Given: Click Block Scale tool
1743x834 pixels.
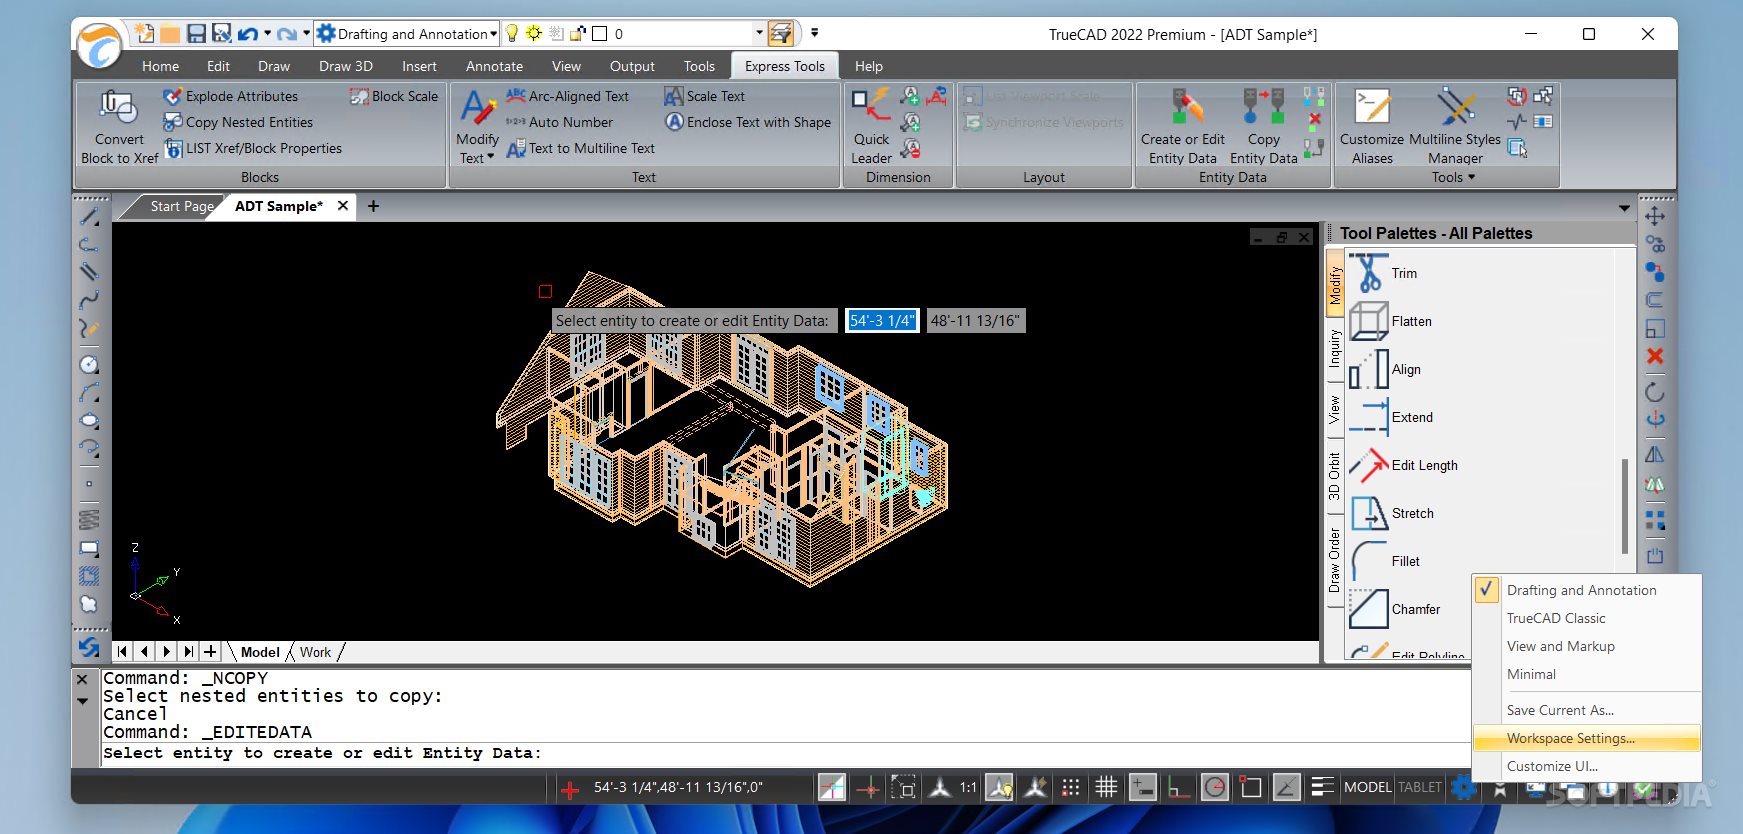Looking at the screenshot, I should pos(394,96).
